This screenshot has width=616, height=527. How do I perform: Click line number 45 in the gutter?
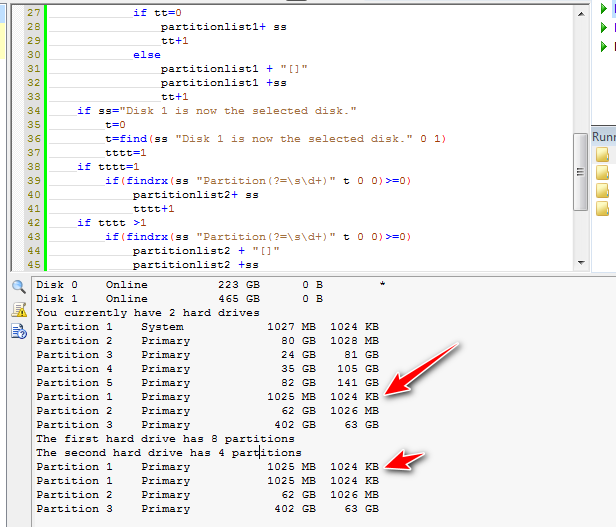click(34, 265)
